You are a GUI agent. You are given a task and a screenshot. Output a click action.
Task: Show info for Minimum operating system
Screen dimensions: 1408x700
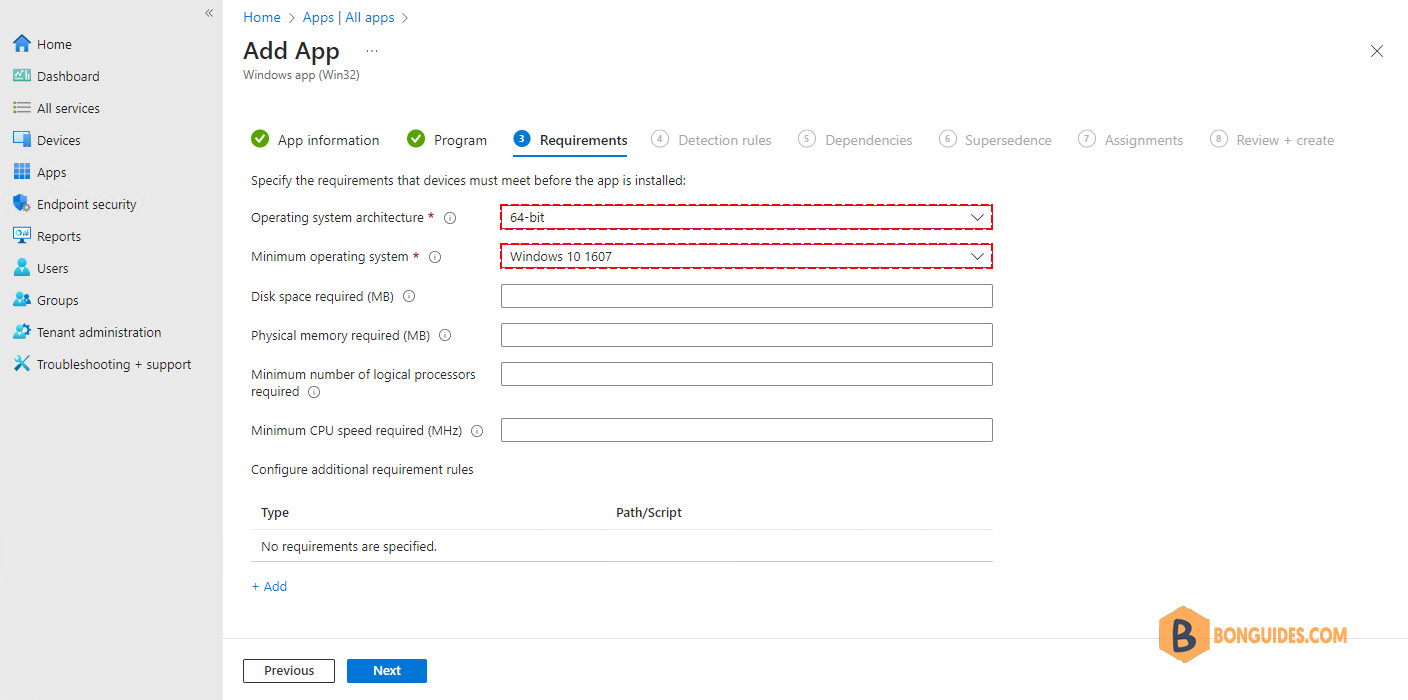click(x=435, y=257)
